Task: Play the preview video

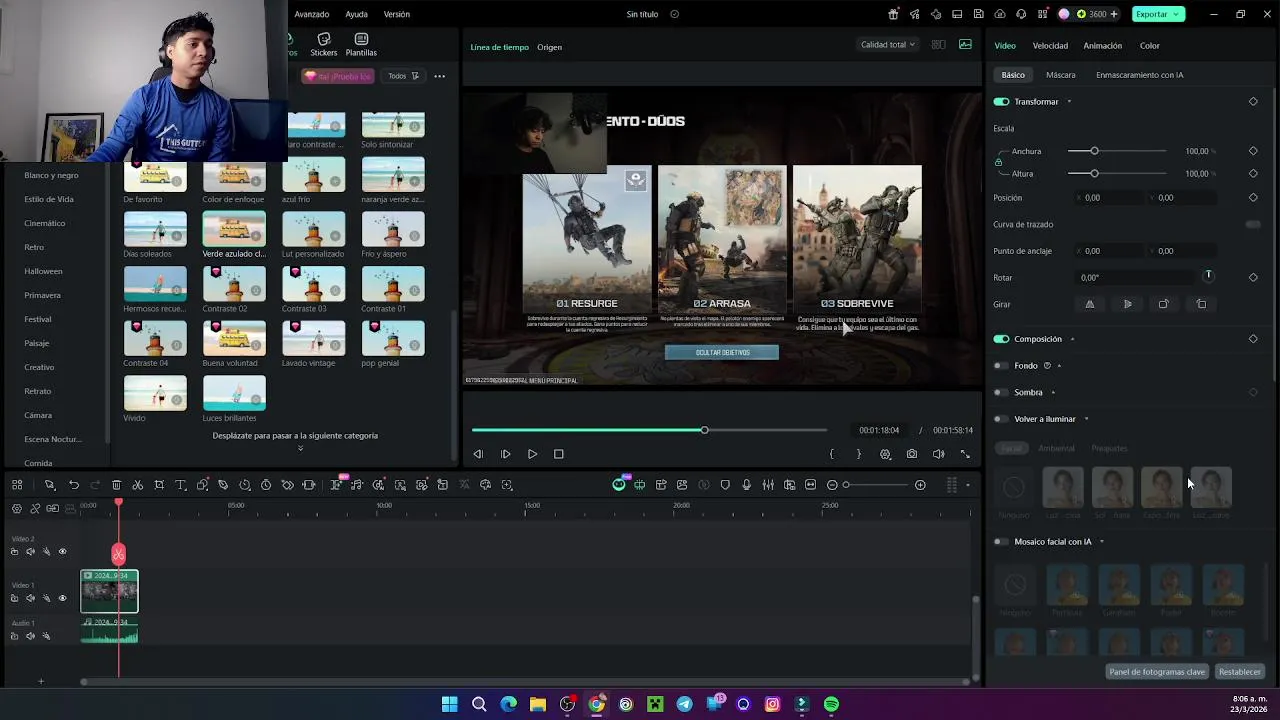Action: click(532, 454)
